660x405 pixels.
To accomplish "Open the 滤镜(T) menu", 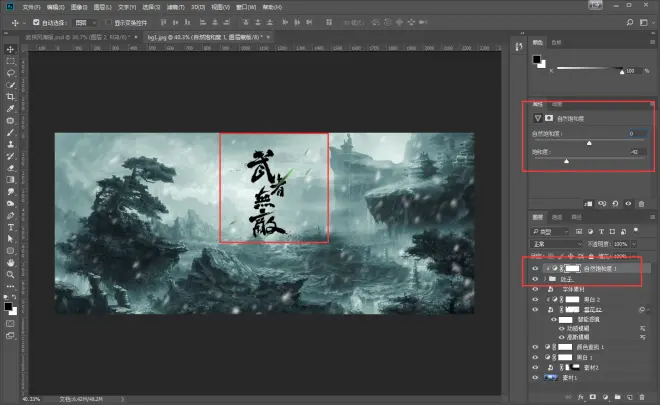I will coord(176,7).
